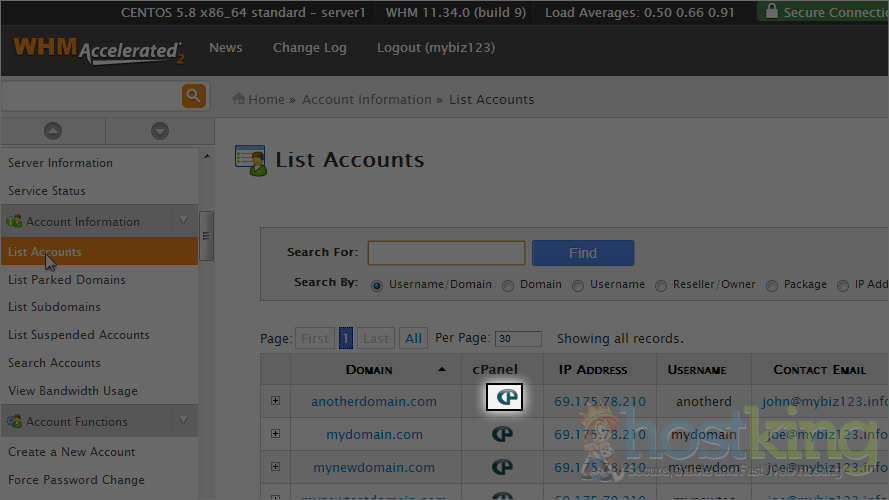
Task: Open cPanel icon for anotherdomain.com
Action: [504, 399]
